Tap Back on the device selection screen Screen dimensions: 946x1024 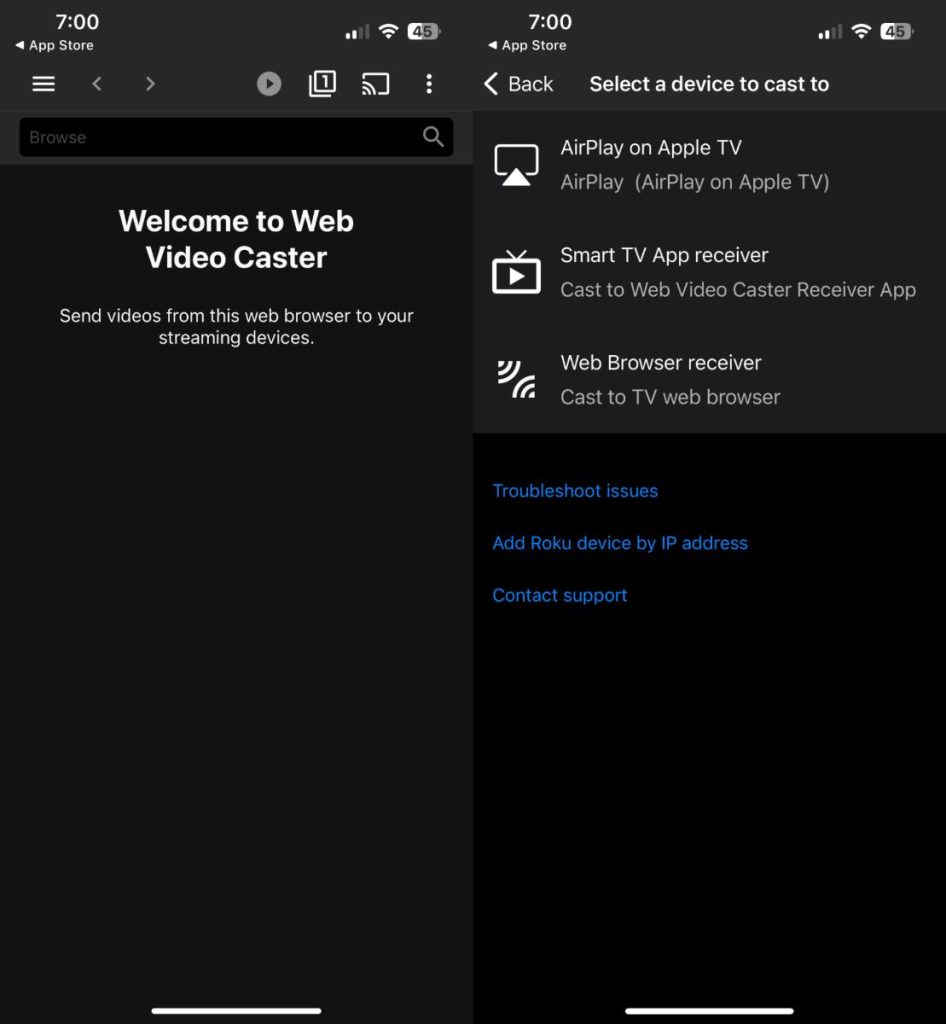click(x=518, y=84)
